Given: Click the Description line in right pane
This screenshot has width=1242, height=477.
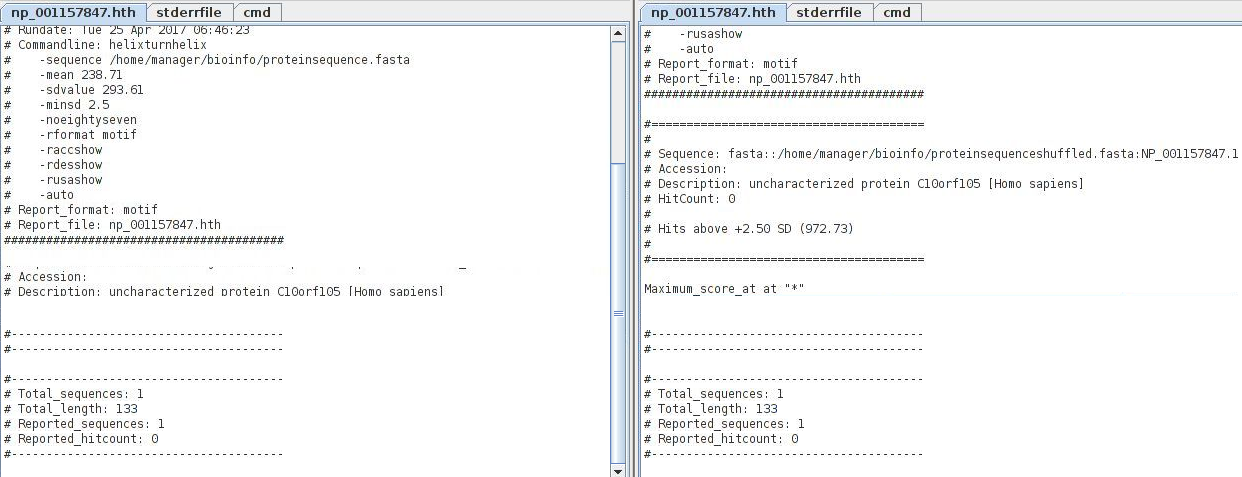Looking at the screenshot, I should (863, 184).
